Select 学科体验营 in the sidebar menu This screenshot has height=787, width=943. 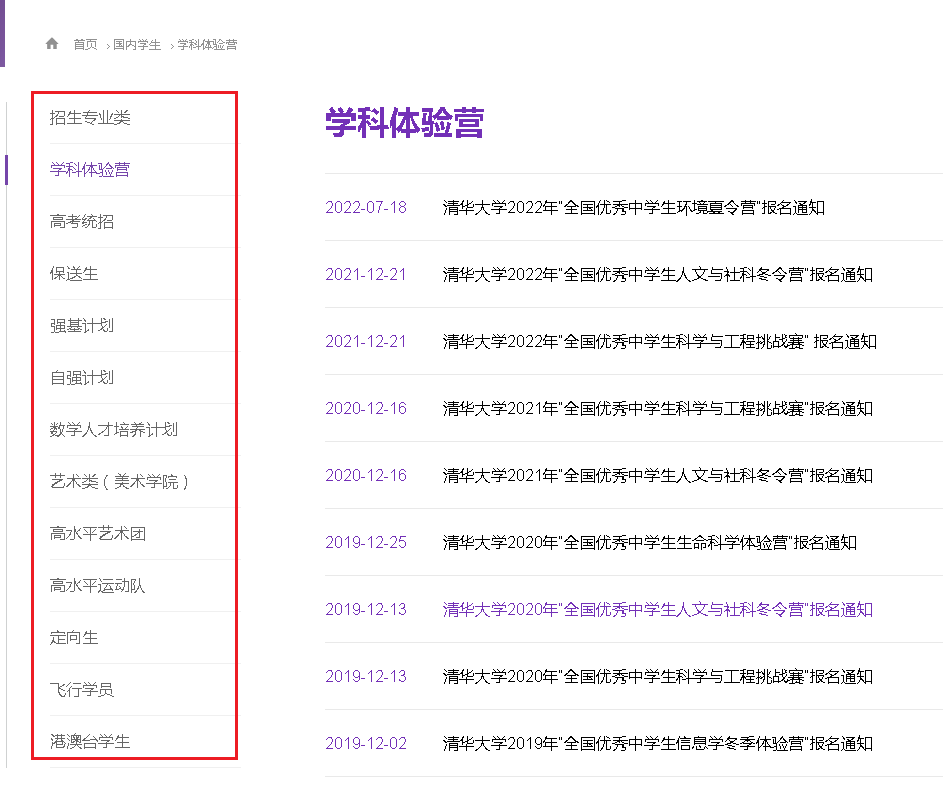pos(90,170)
